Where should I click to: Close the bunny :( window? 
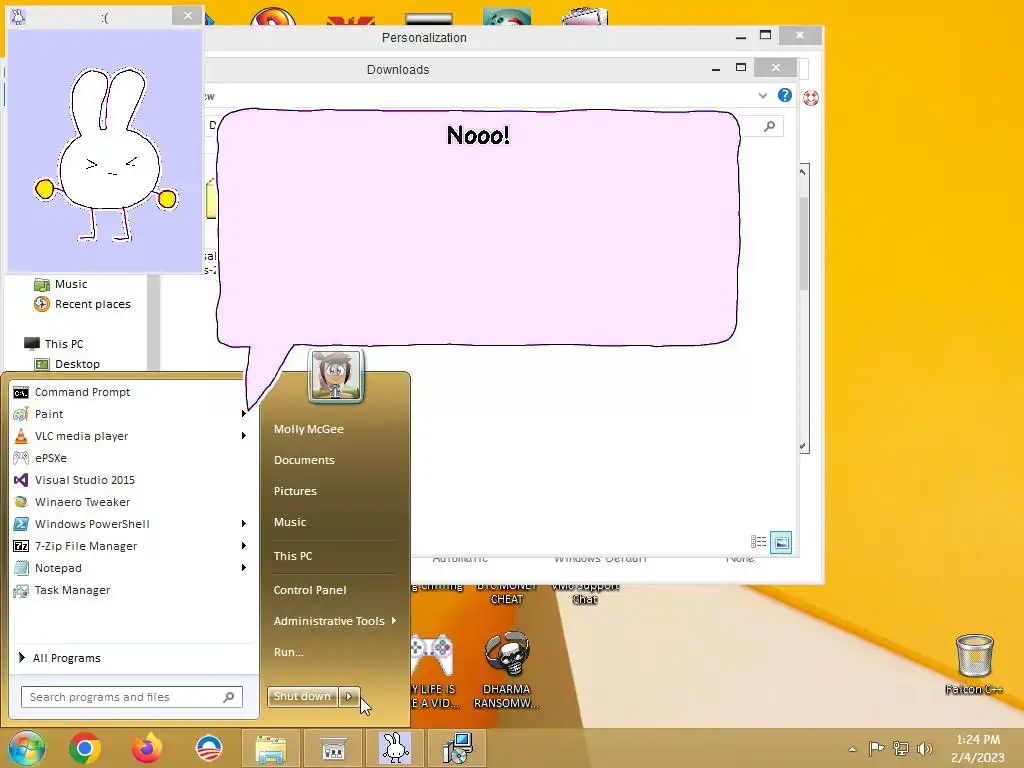[x=187, y=16]
